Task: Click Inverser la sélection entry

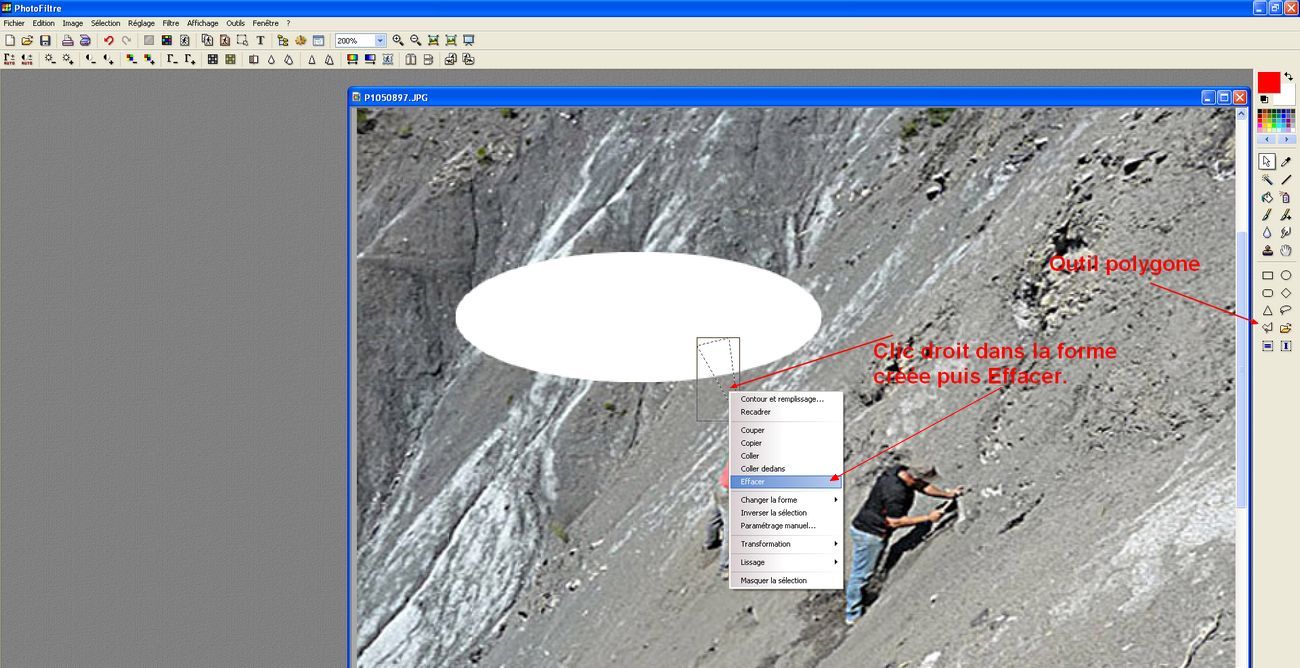Action: pos(786,513)
